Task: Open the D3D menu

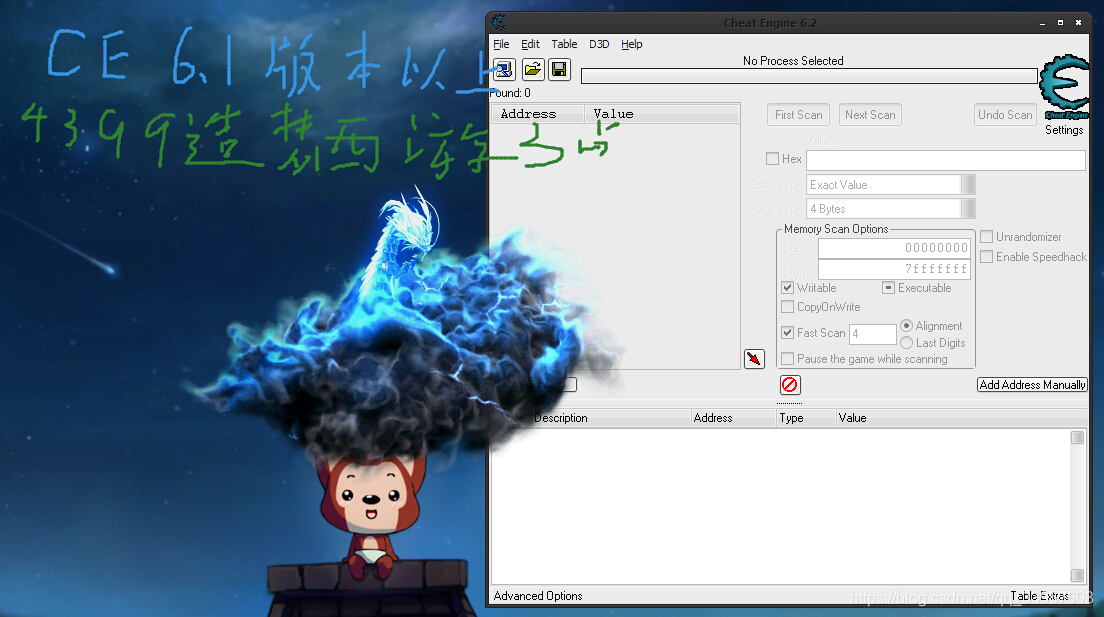Action: [x=599, y=44]
